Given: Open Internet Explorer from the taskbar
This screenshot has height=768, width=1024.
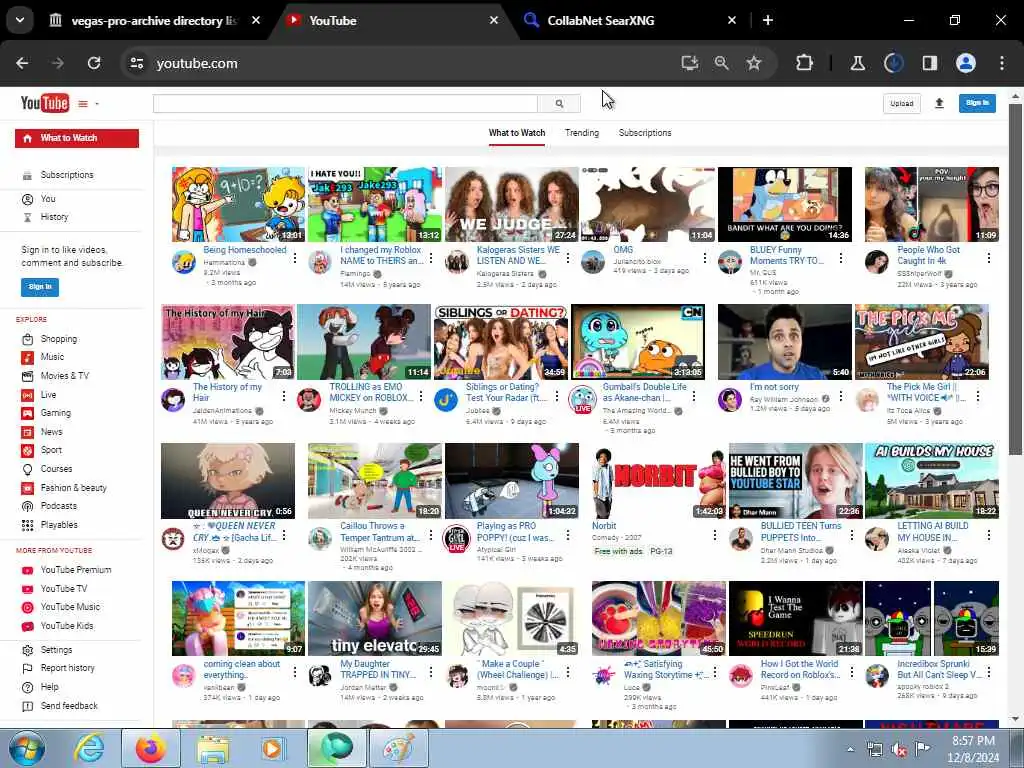Looking at the screenshot, I should coord(89,748).
